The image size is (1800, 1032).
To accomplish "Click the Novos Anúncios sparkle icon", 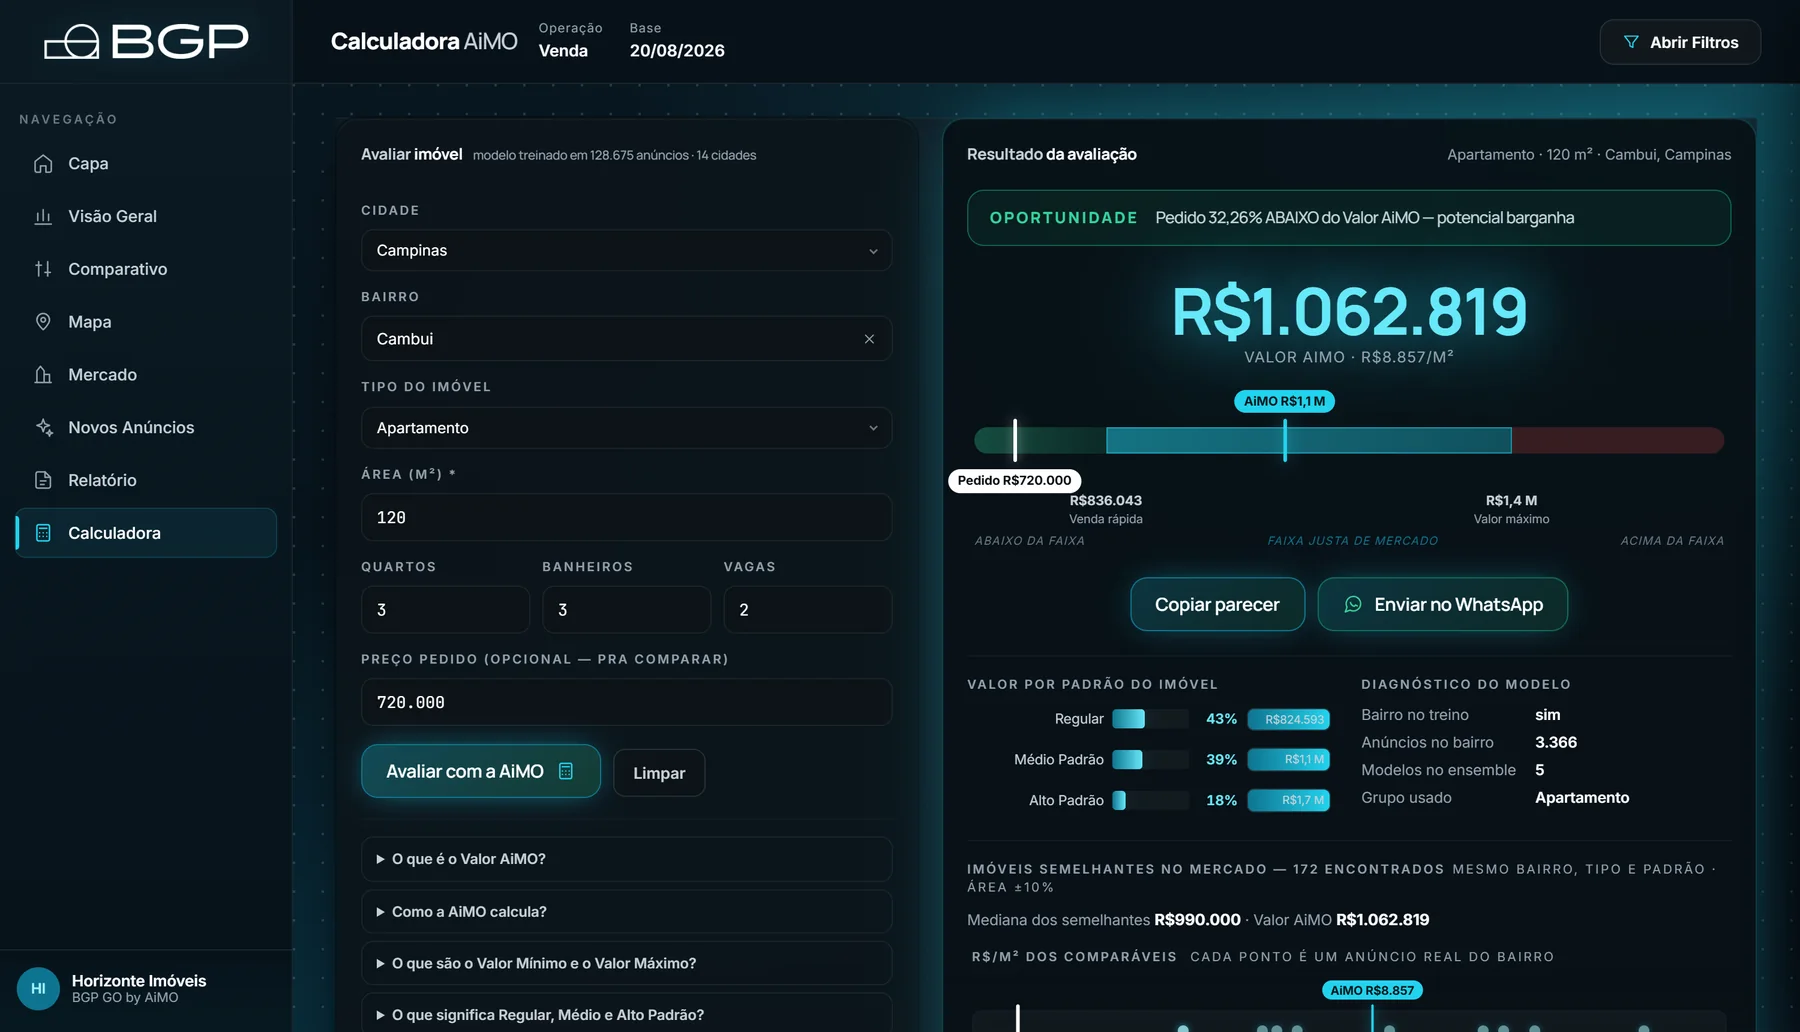I will [x=43, y=427].
